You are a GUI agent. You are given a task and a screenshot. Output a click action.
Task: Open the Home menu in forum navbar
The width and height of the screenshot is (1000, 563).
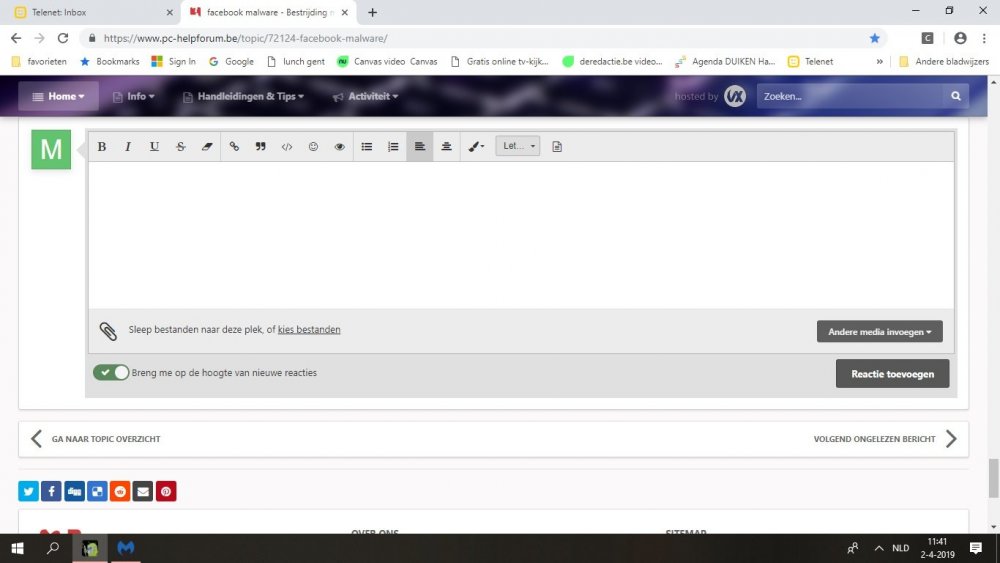58,96
